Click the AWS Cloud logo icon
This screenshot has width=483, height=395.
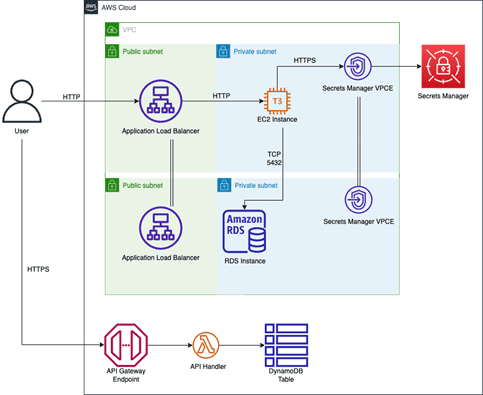click(91, 7)
